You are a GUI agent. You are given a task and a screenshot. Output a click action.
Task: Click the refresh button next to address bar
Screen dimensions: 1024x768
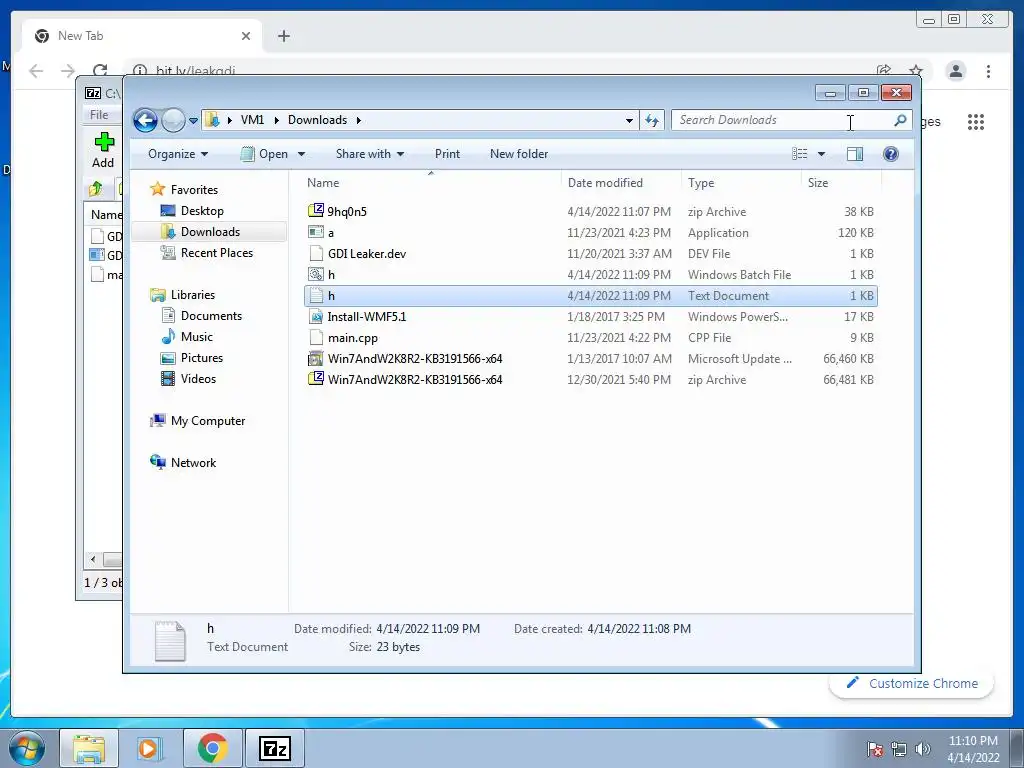(652, 120)
